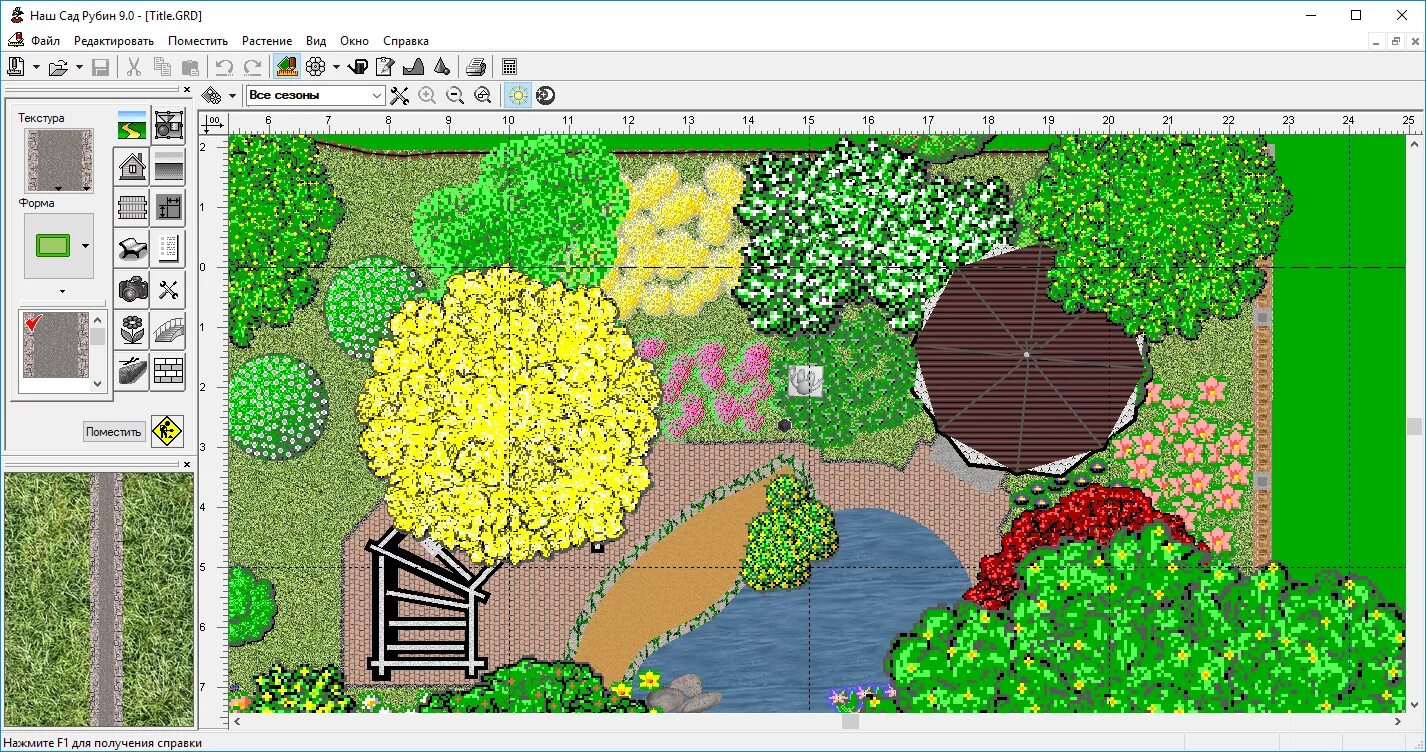Viewport: 1426px width, 752px height.
Task: Choose the garden bench furniture tool
Action: [x=132, y=248]
